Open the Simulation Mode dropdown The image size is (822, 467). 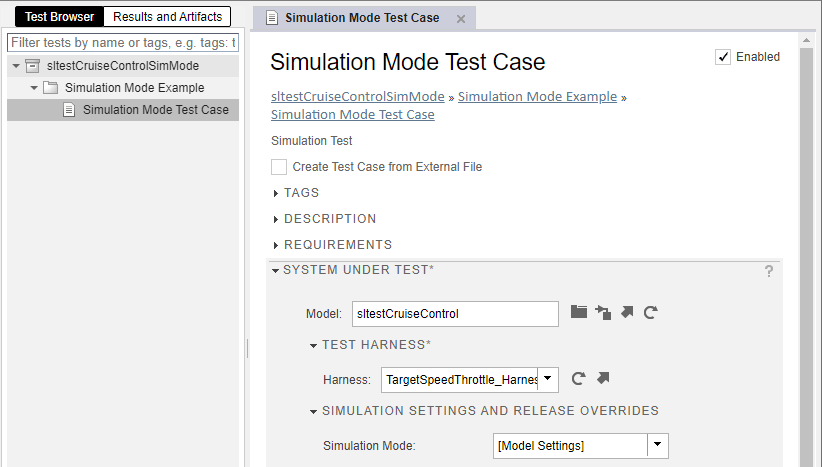657,445
